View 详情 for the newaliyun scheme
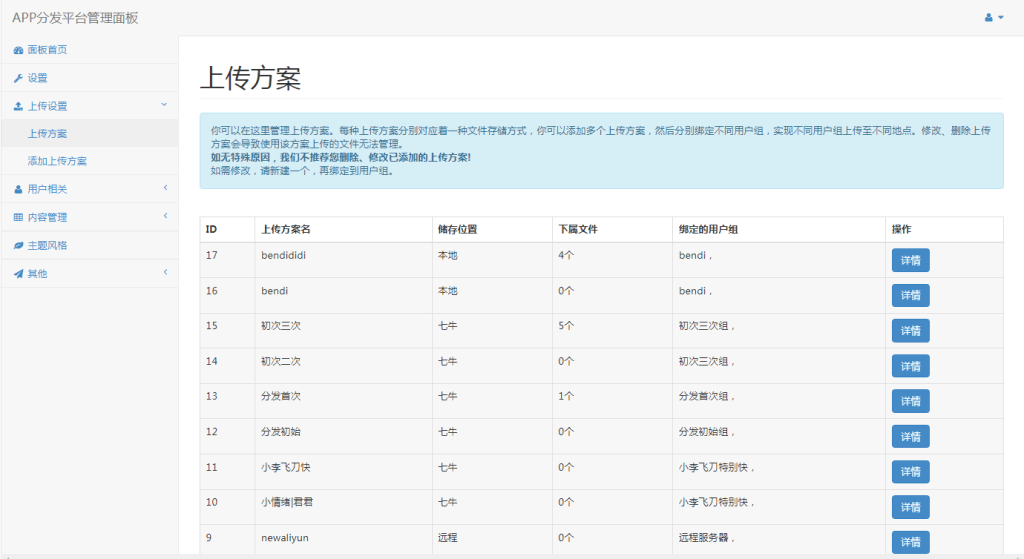 pos(910,542)
